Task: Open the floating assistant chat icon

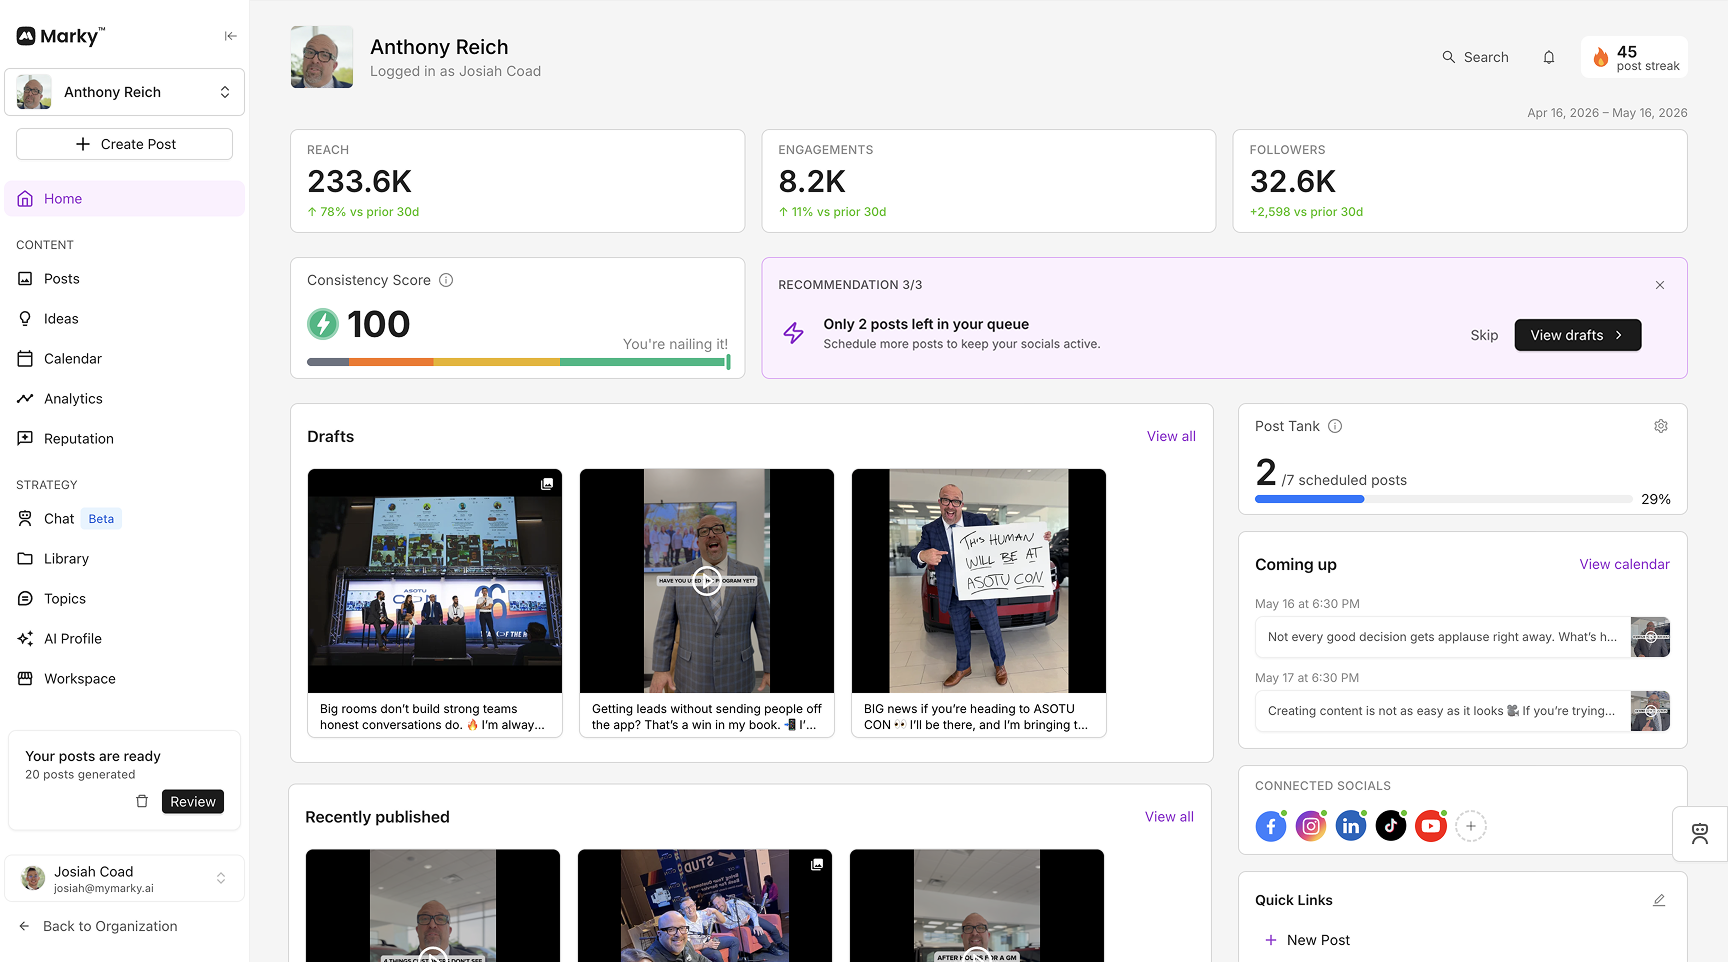Action: [1699, 834]
